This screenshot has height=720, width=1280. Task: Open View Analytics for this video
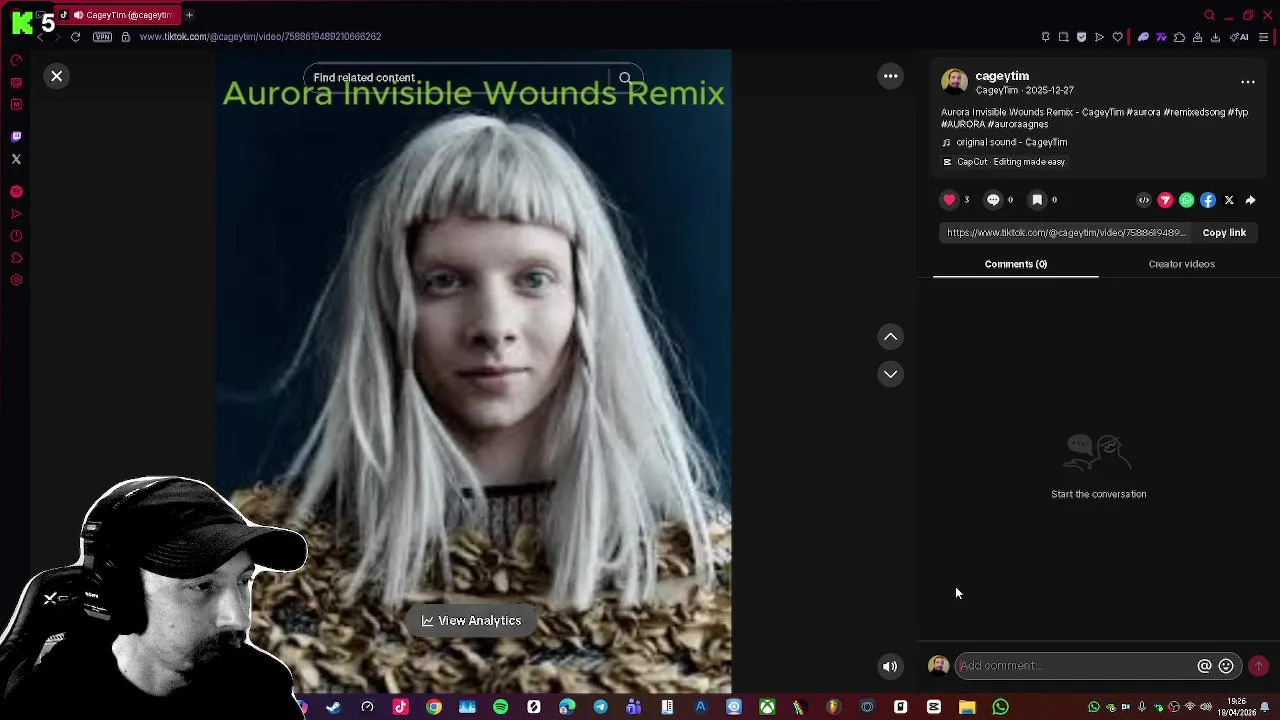click(x=471, y=621)
